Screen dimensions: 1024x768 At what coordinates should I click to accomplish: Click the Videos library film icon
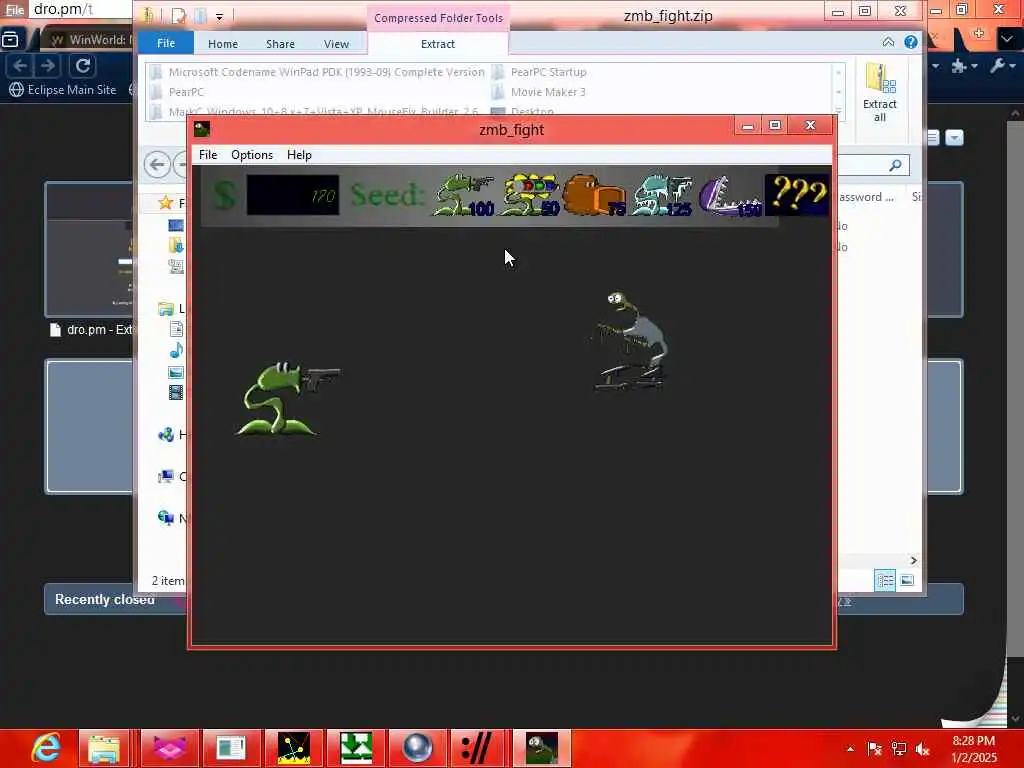pyautogui.click(x=176, y=392)
